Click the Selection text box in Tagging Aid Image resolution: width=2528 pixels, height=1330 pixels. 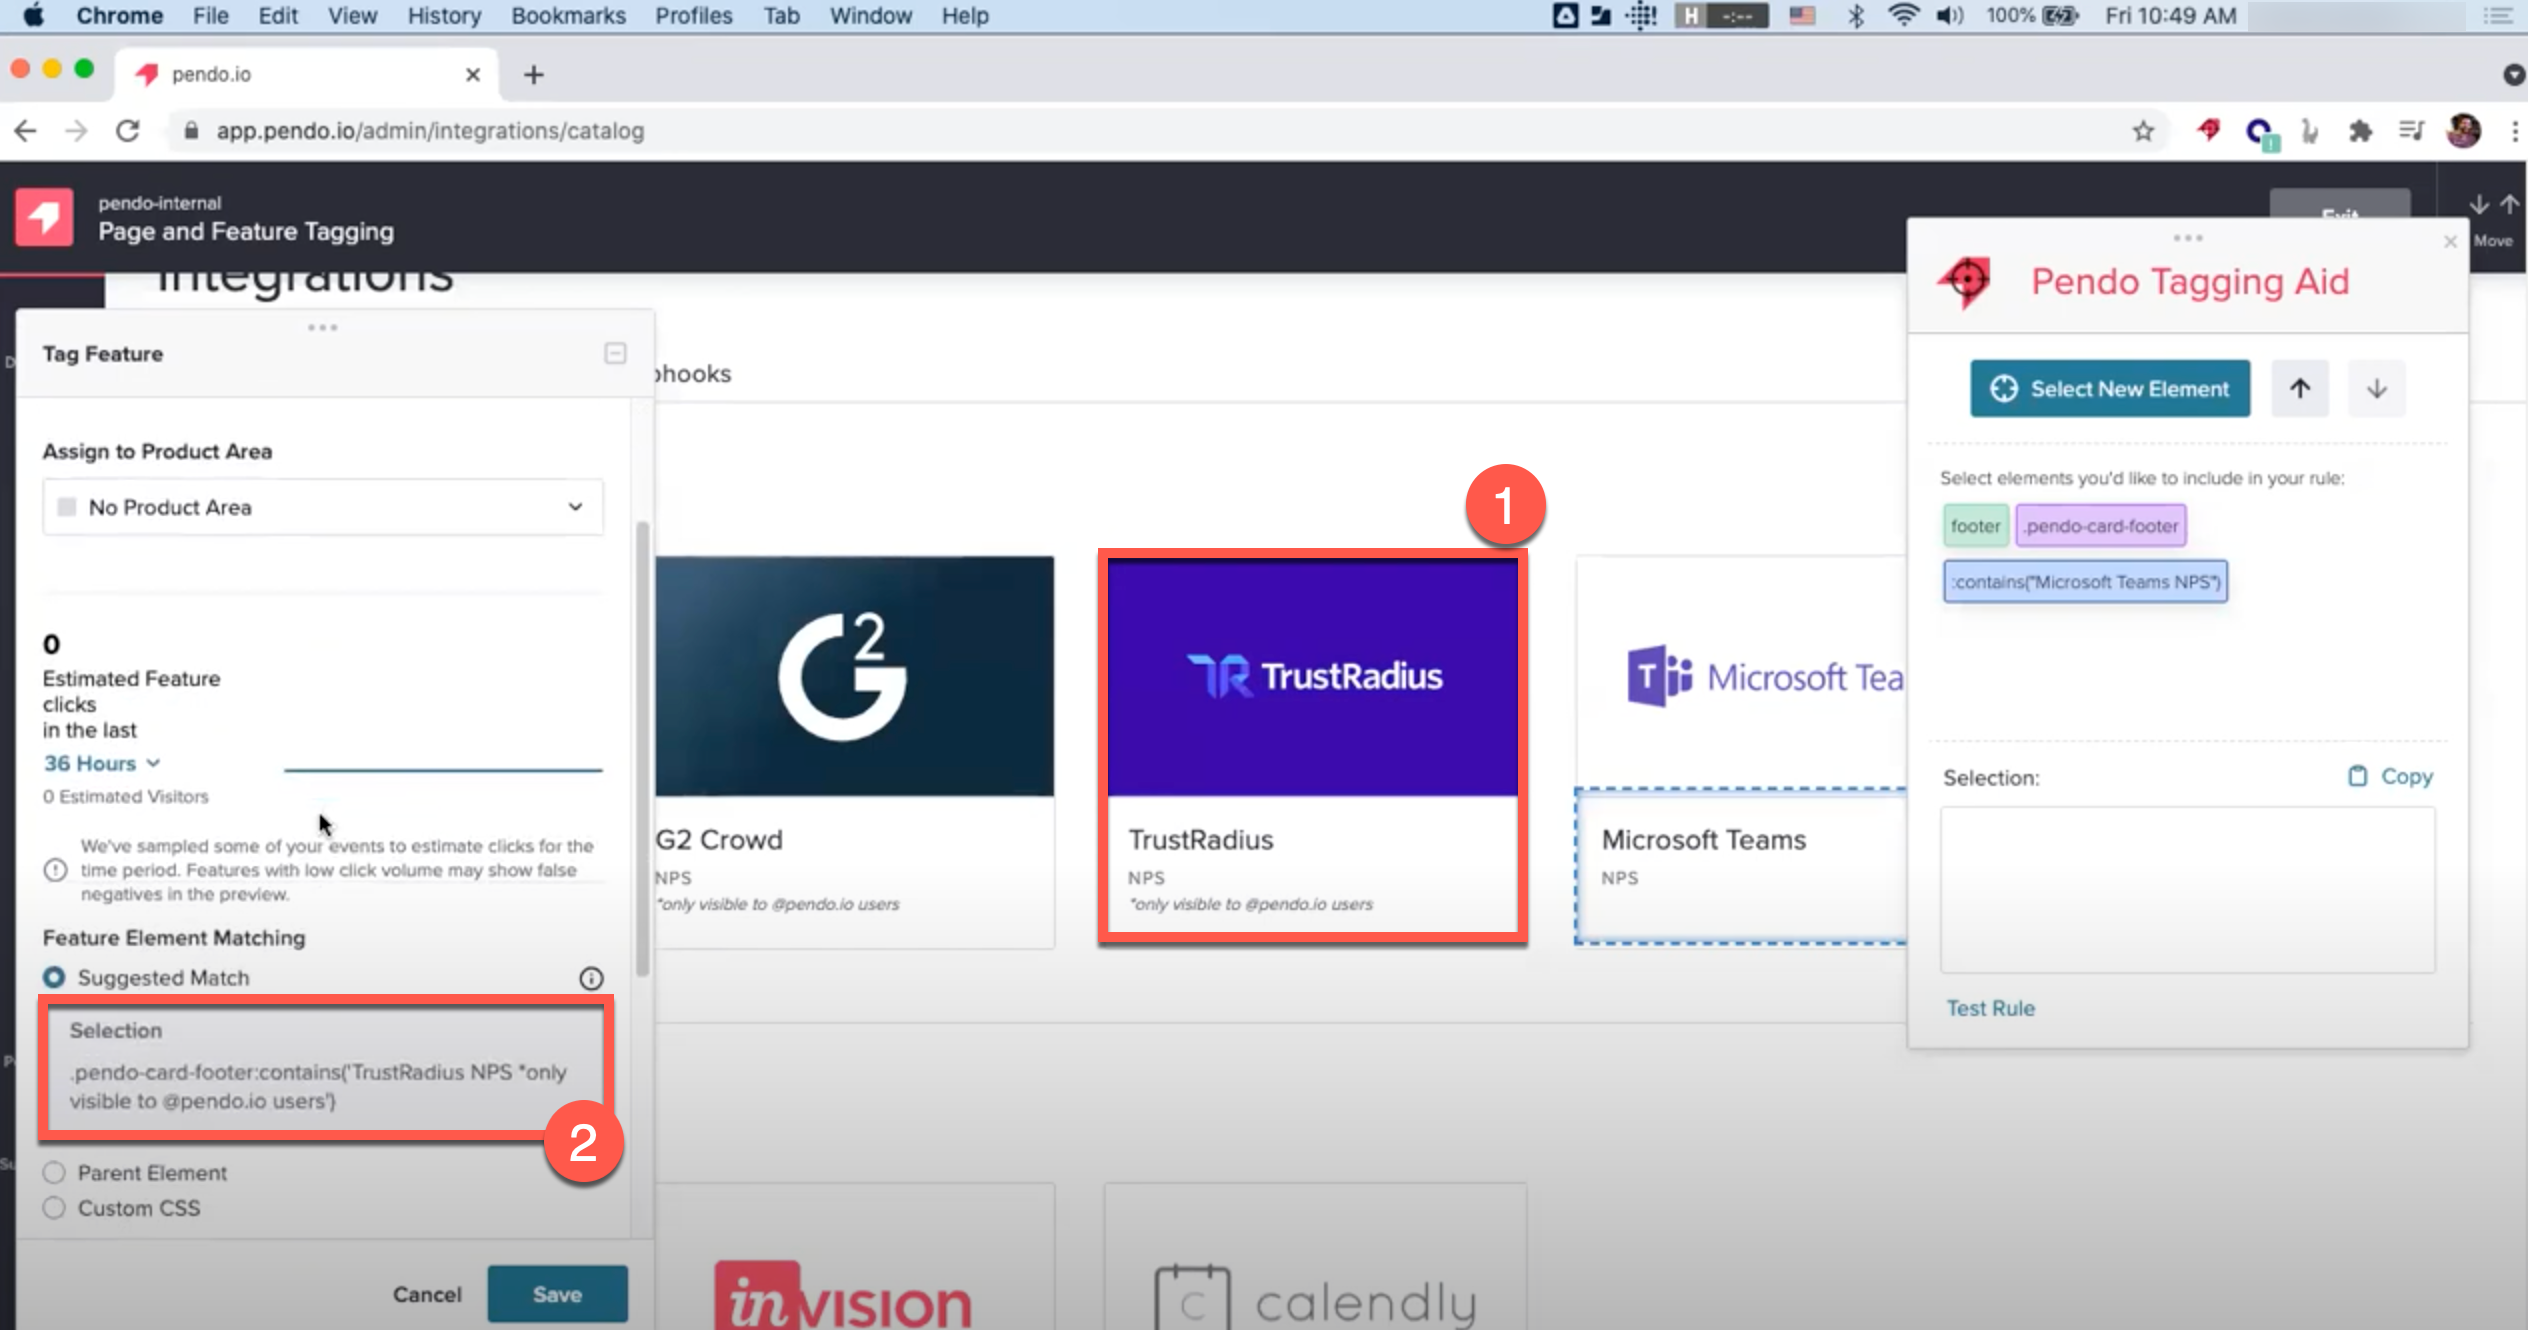tap(2188, 890)
